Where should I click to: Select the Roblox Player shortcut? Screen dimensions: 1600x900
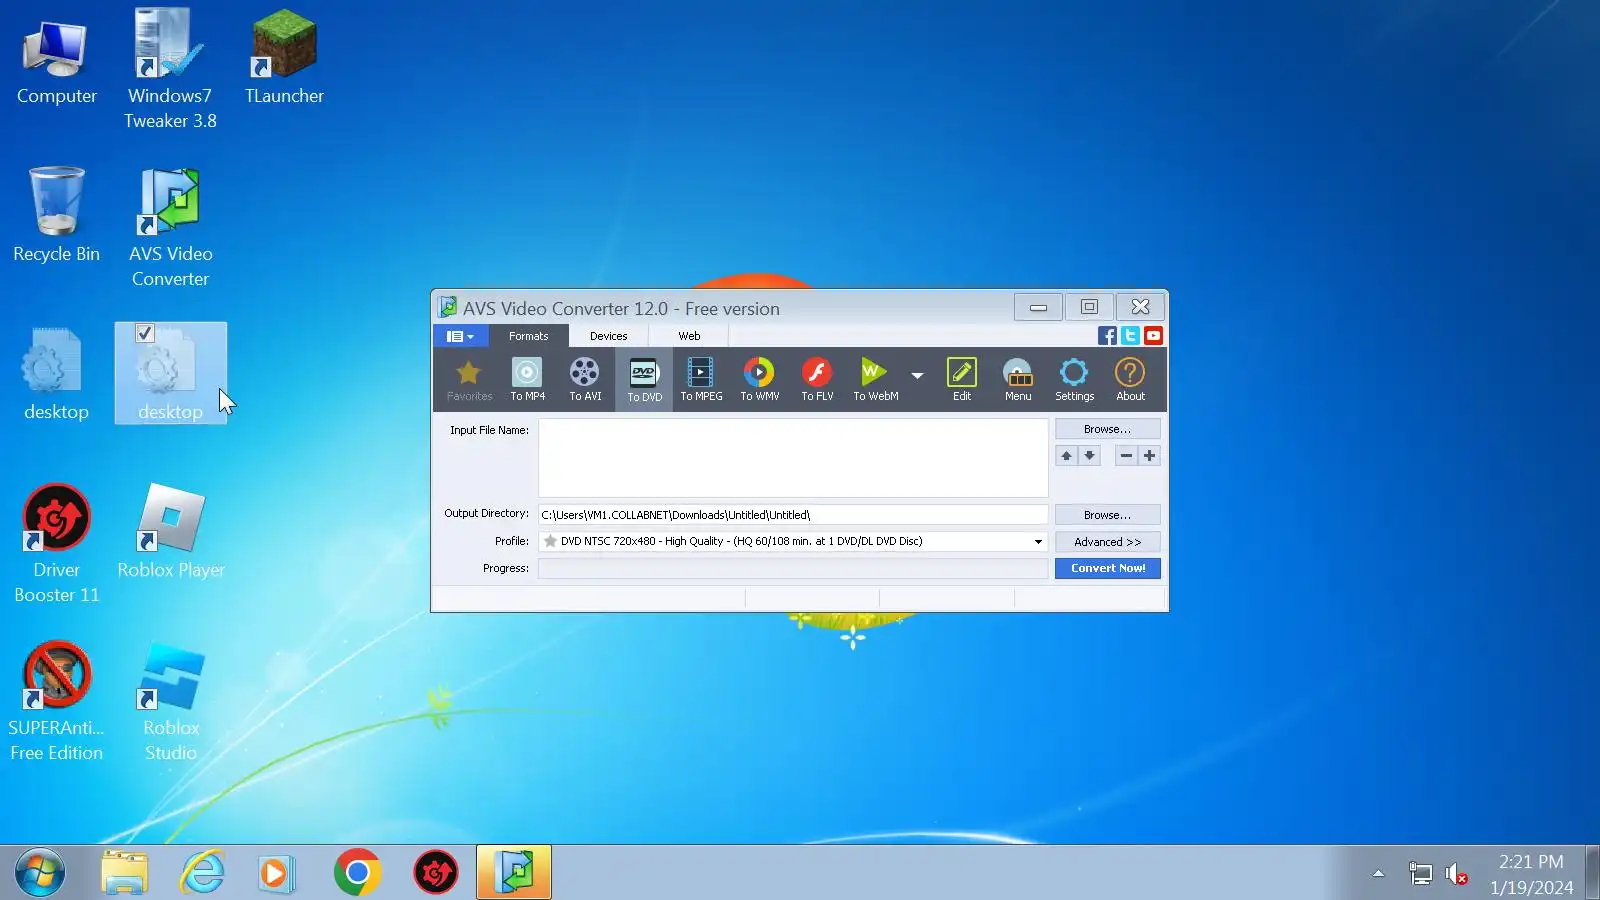[171, 532]
